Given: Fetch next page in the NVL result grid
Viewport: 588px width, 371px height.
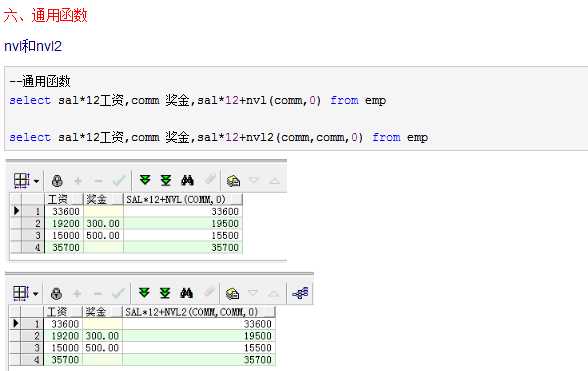Looking at the screenshot, I should click(x=145, y=180).
